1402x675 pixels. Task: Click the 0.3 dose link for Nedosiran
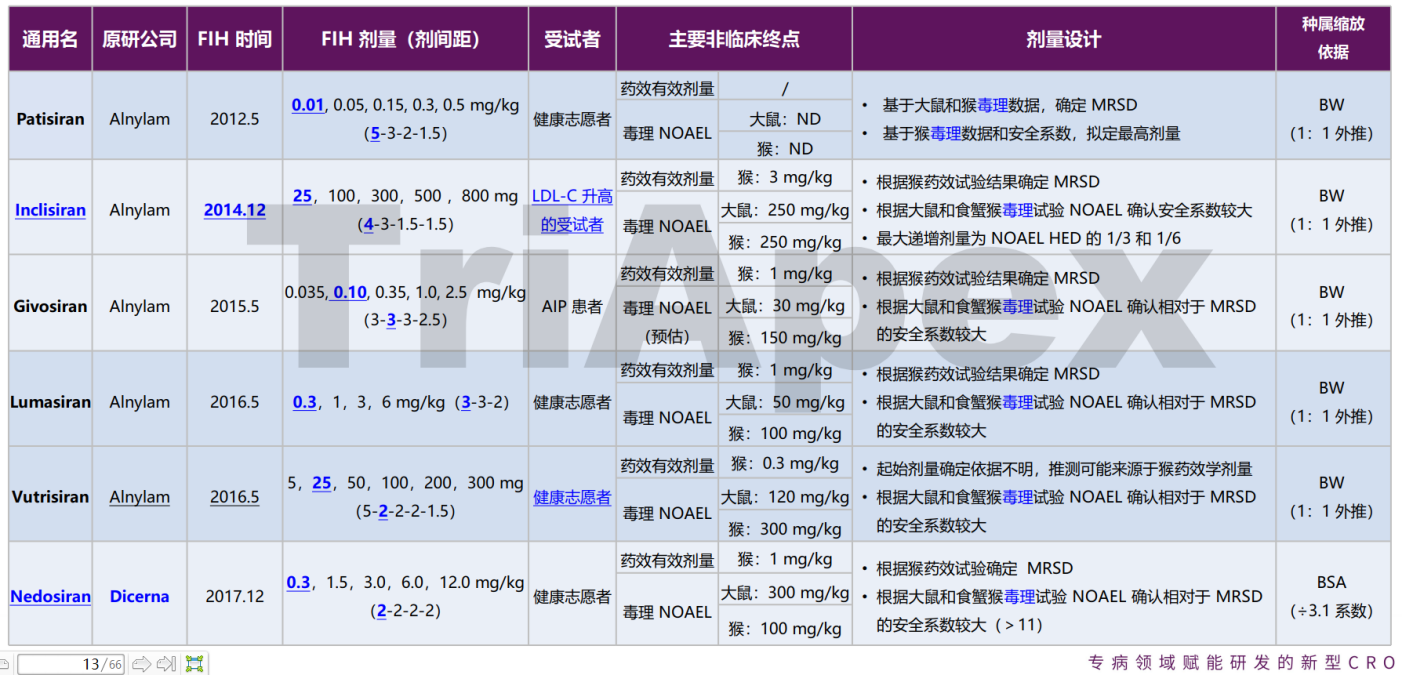(x=298, y=583)
